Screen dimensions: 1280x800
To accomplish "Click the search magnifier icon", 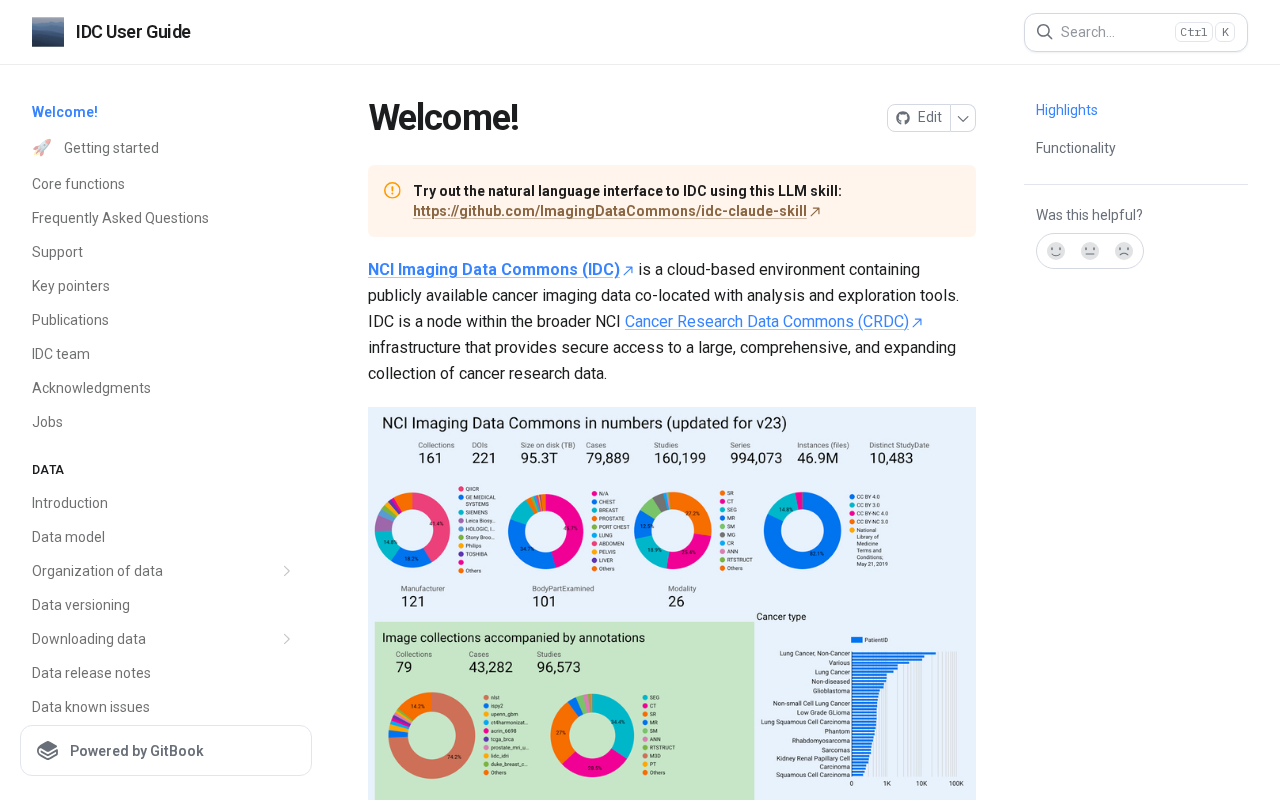I will pyautogui.click(x=1044, y=32).
